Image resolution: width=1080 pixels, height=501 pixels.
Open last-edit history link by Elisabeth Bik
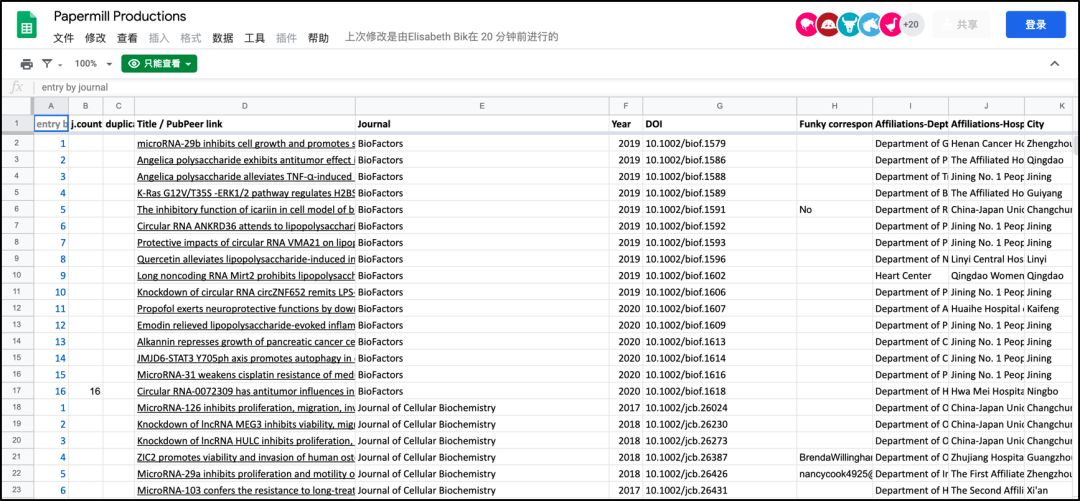pos(451,37)
